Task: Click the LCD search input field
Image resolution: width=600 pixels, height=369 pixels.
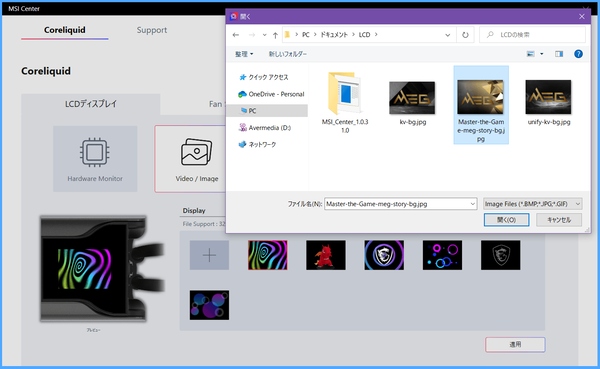Action: pos(532,35)
